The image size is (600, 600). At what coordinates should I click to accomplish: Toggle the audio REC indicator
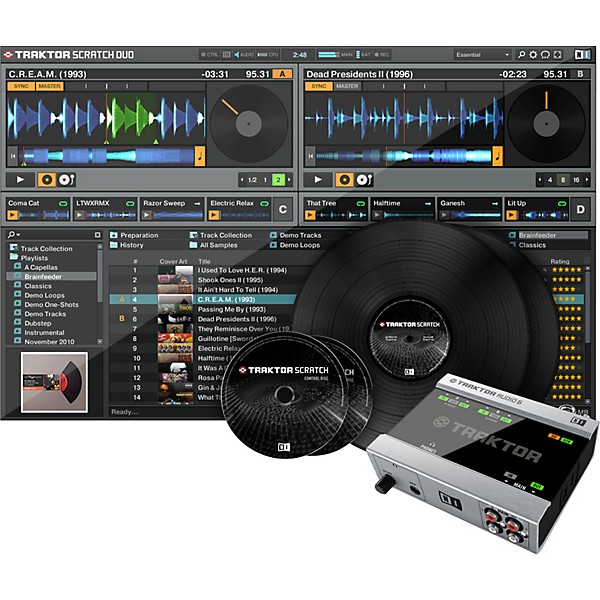(x=382, y=55)
